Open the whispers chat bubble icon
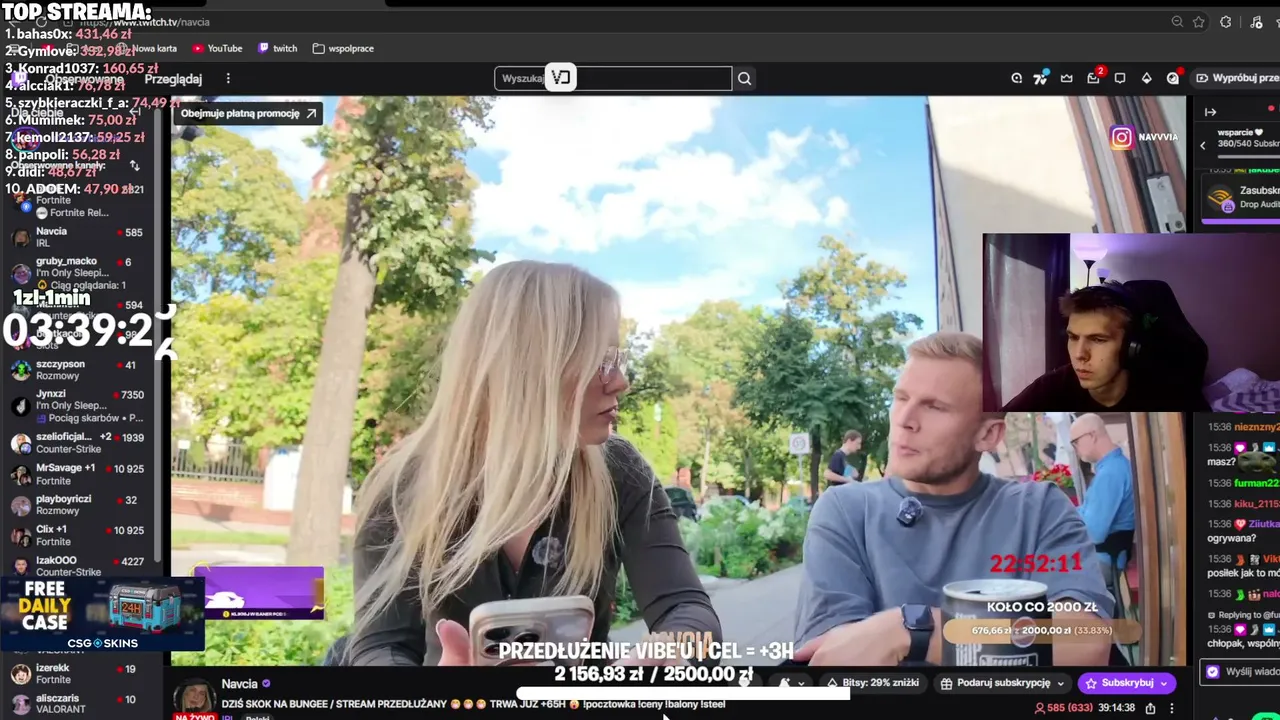Viewport: 1280px width, 720px height. (x=1120, y=78)
